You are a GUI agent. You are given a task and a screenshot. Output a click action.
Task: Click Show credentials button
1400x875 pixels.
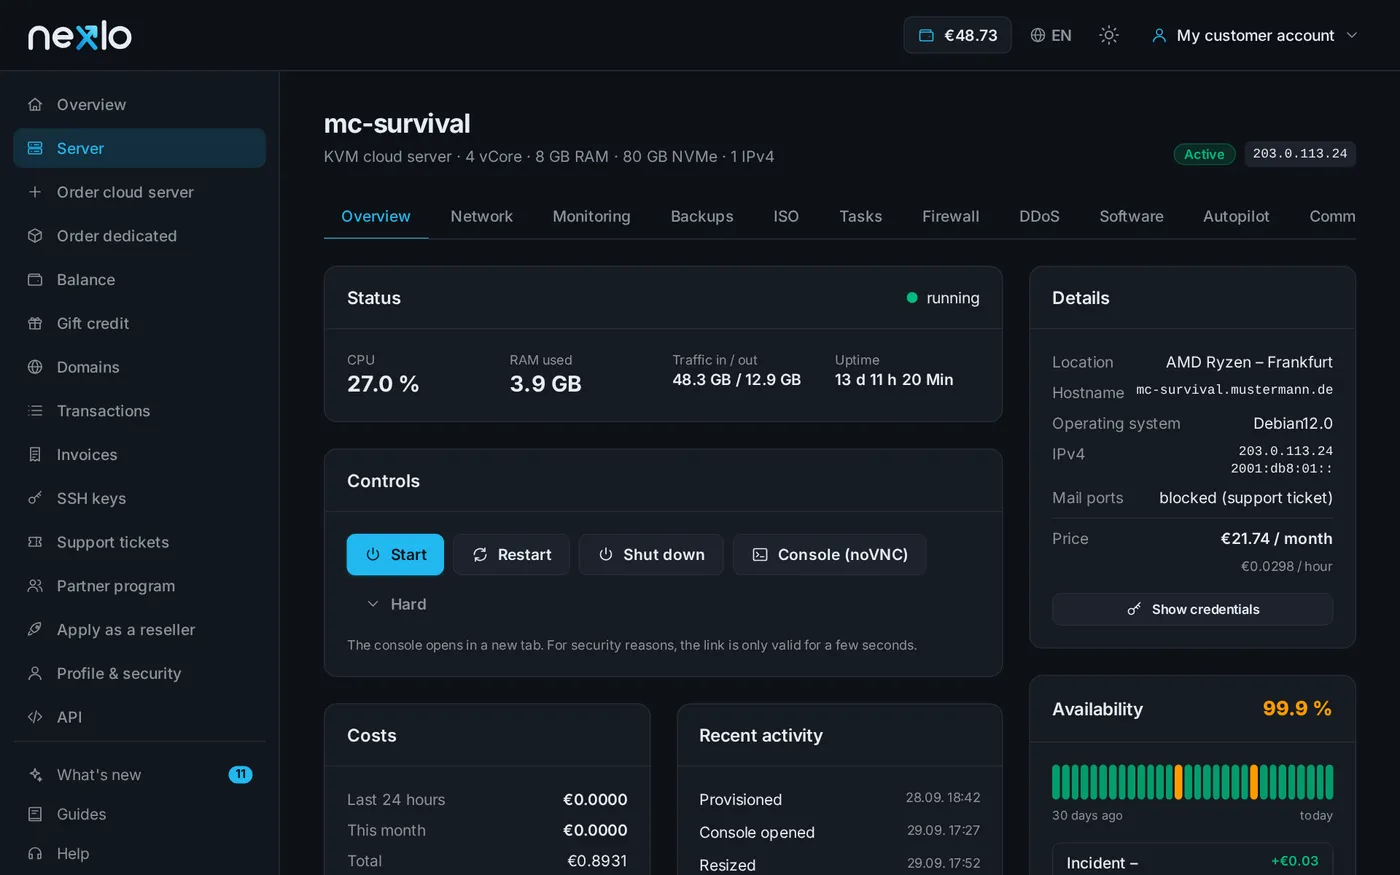1192,609
